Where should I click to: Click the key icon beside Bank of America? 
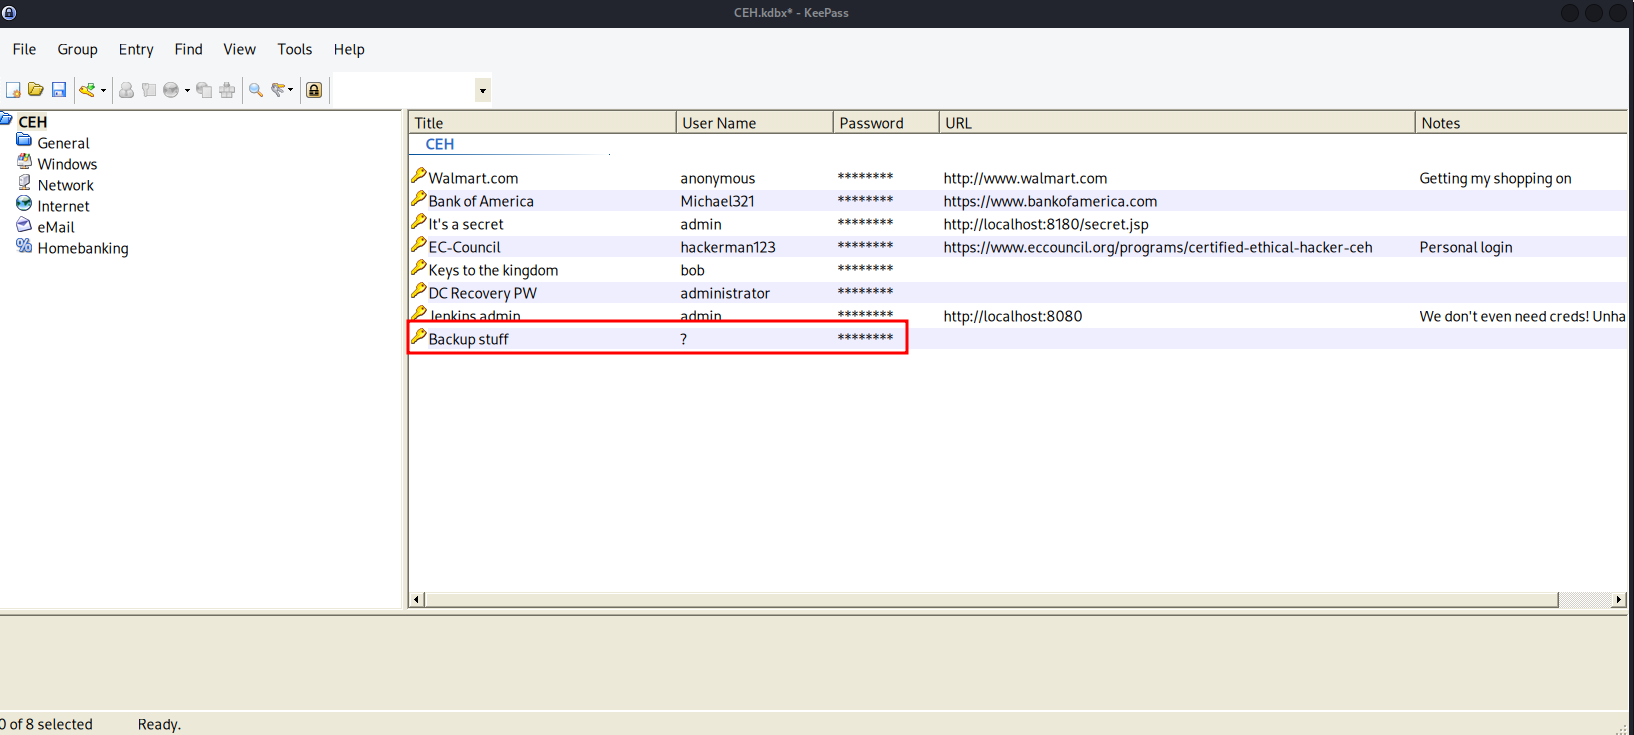point(419,198)
